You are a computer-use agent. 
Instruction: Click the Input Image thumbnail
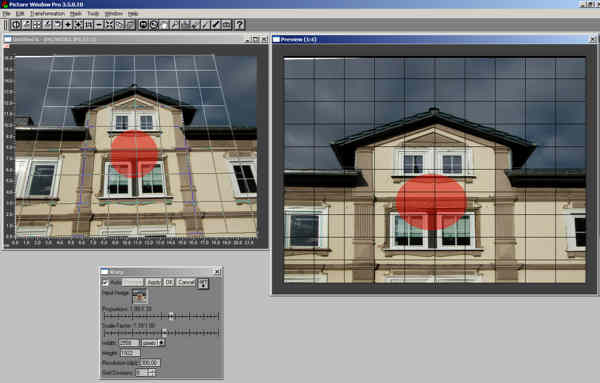(x=140, y=296)
